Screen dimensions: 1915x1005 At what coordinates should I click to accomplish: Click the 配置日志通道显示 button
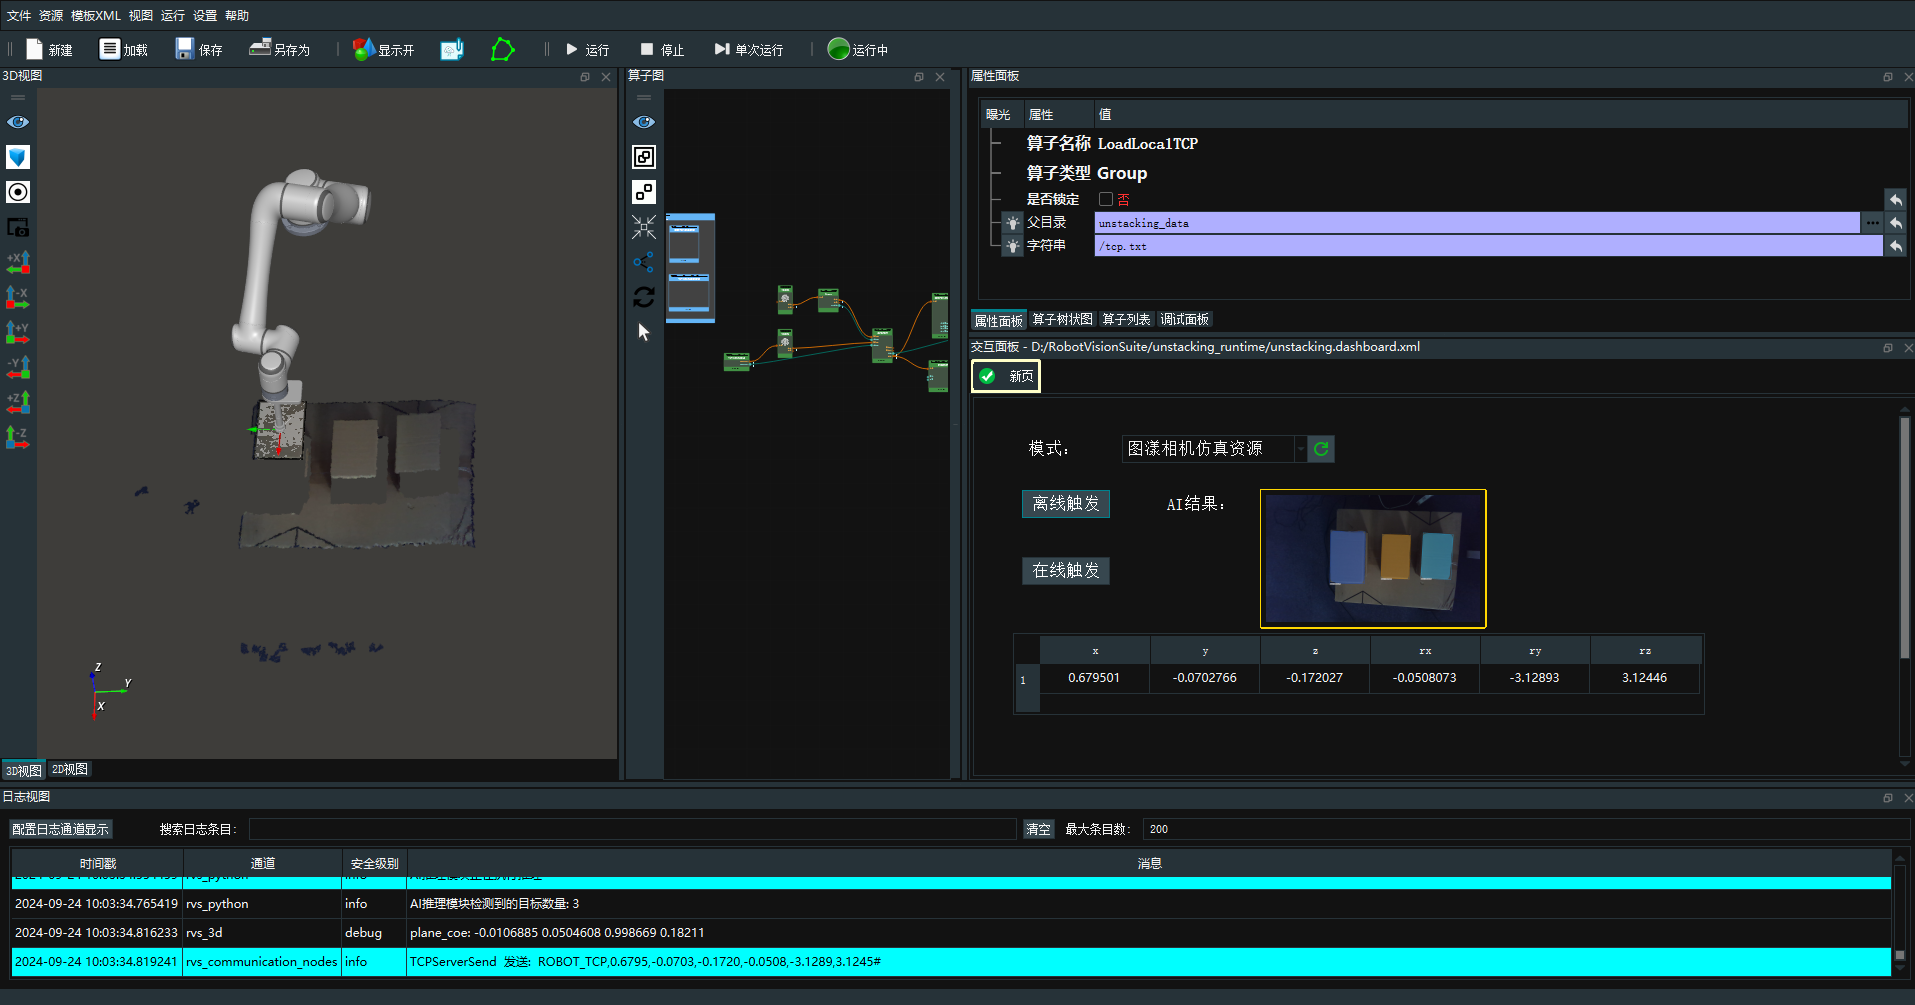(x=60, y=829)
